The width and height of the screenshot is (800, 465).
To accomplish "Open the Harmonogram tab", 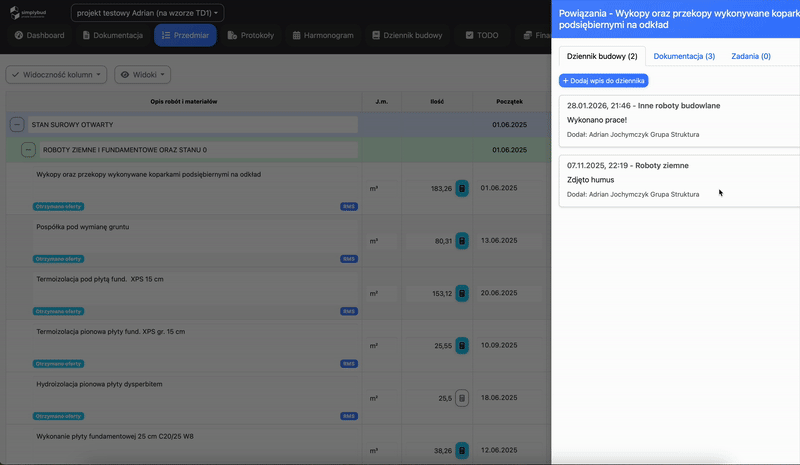I will pos(323,35).
